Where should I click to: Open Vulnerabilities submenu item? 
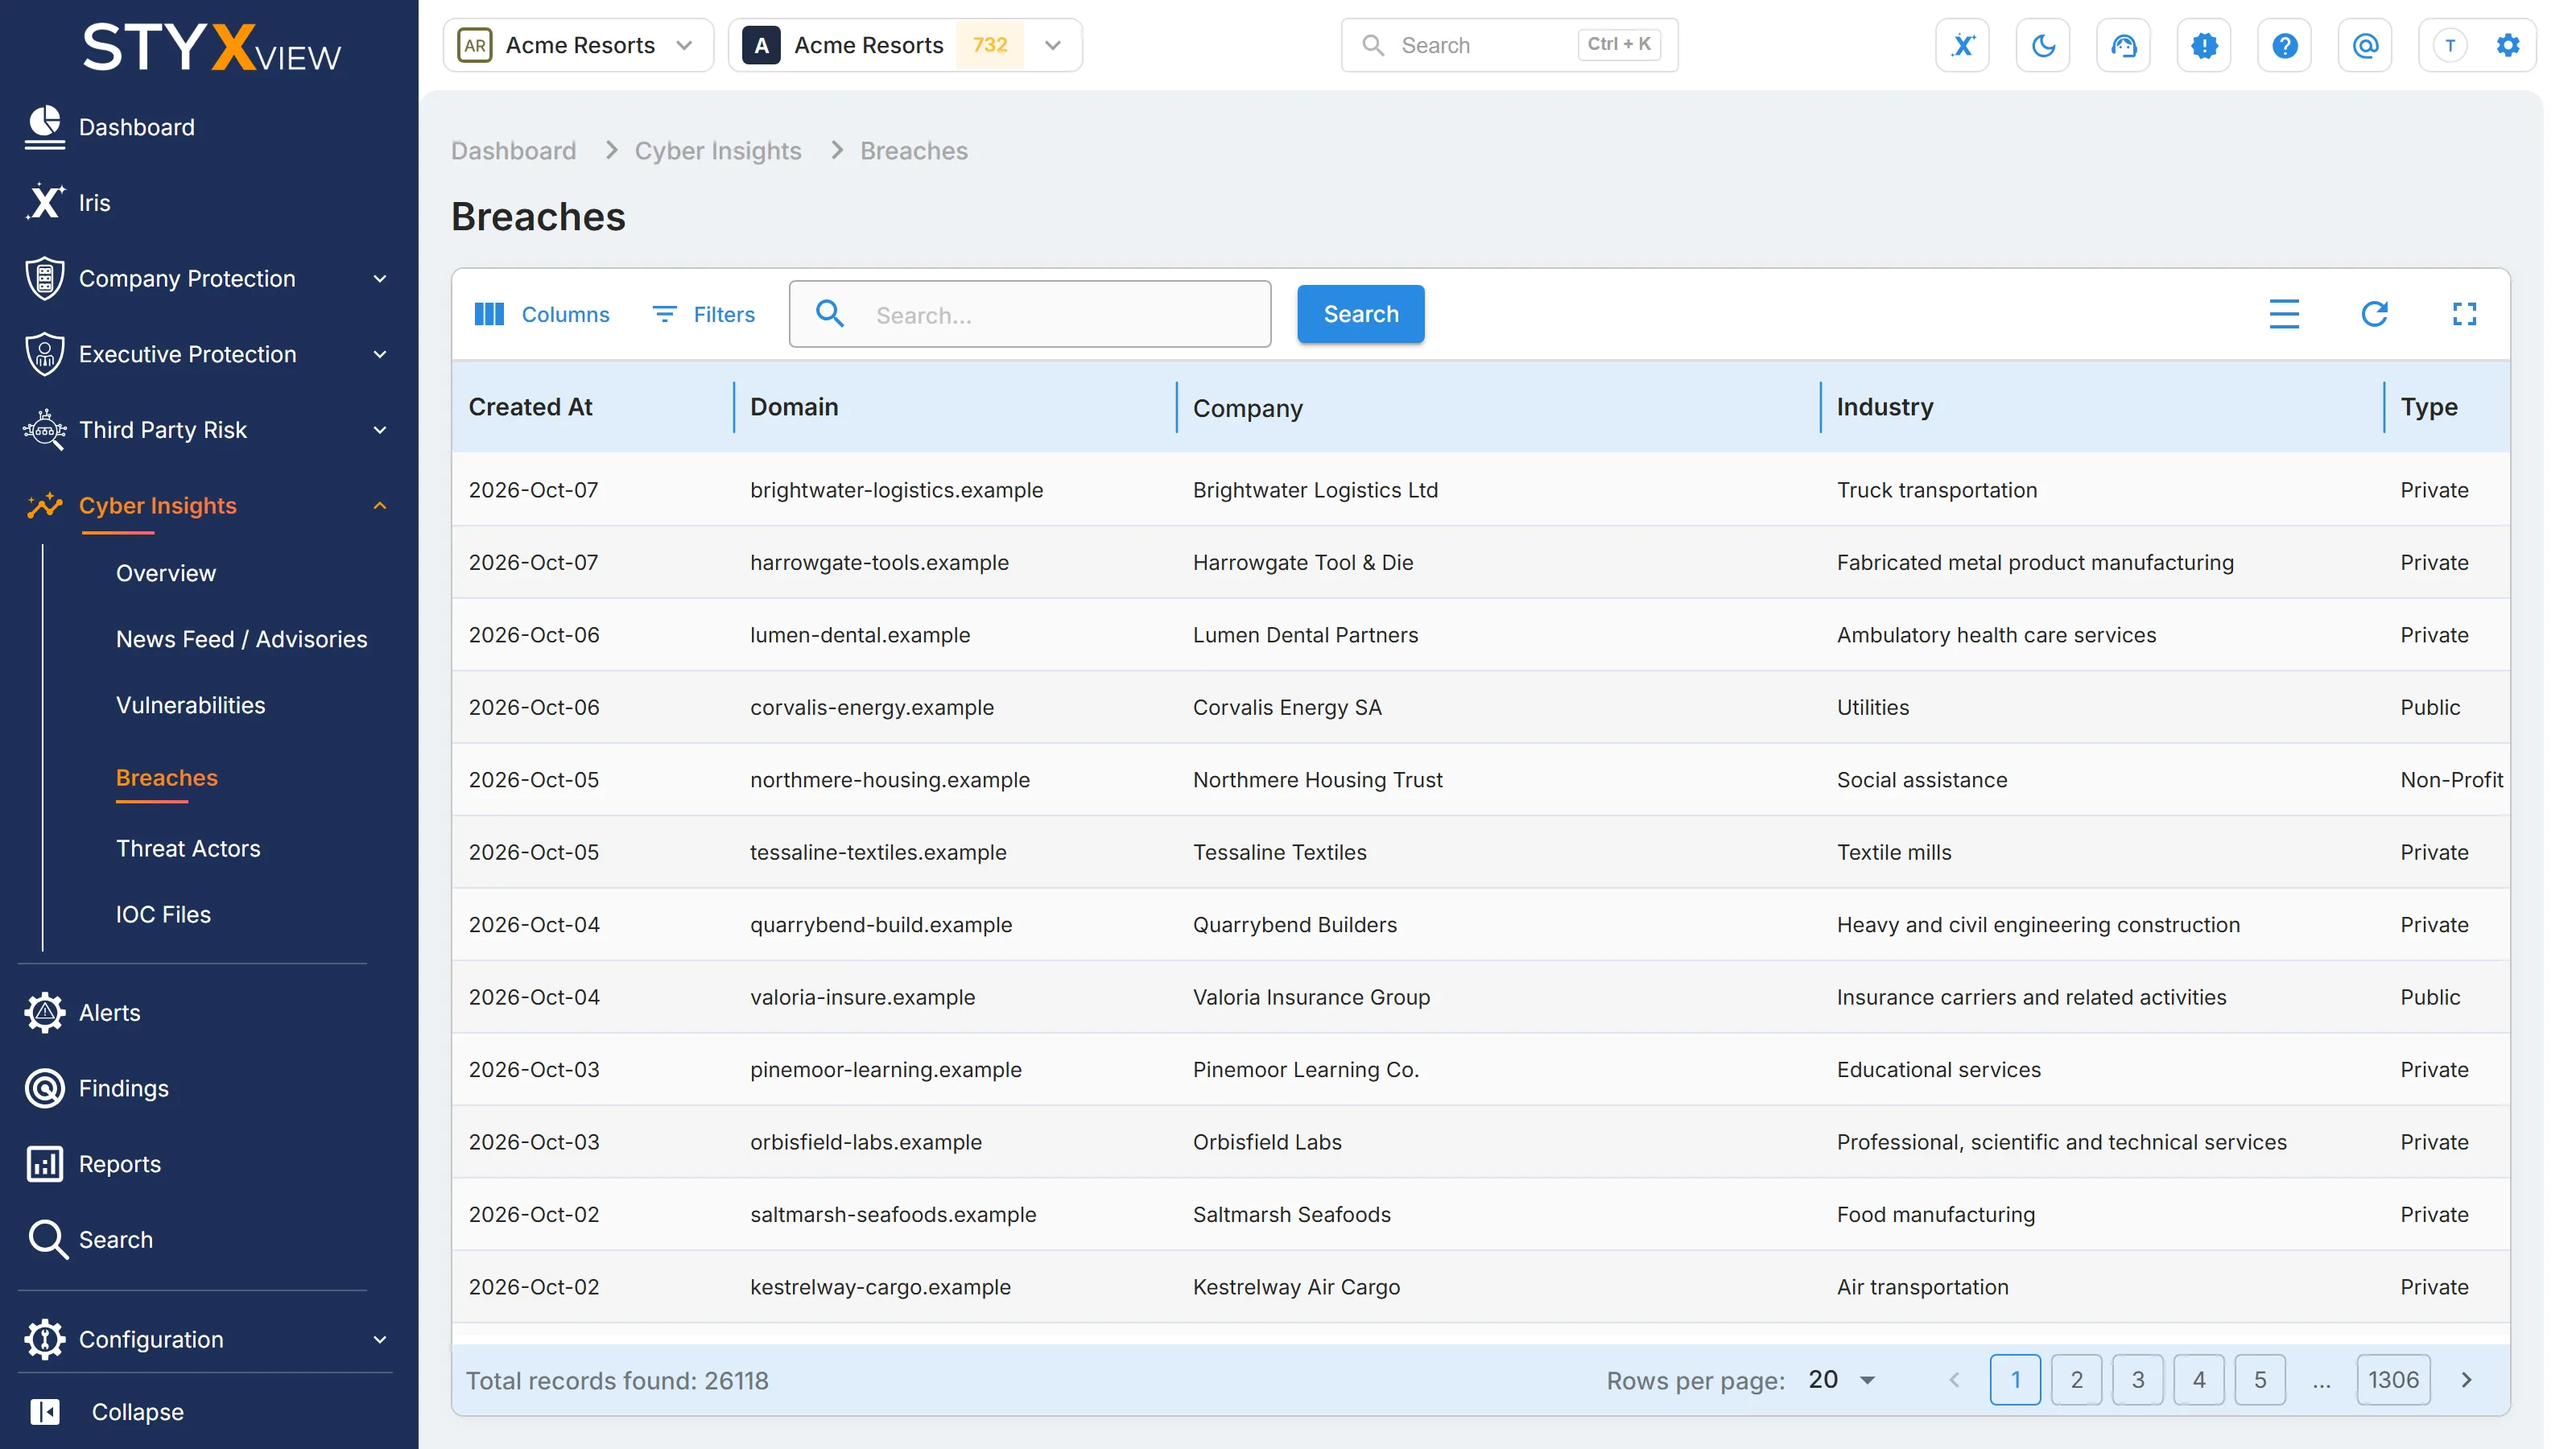(x=190, y=704)
